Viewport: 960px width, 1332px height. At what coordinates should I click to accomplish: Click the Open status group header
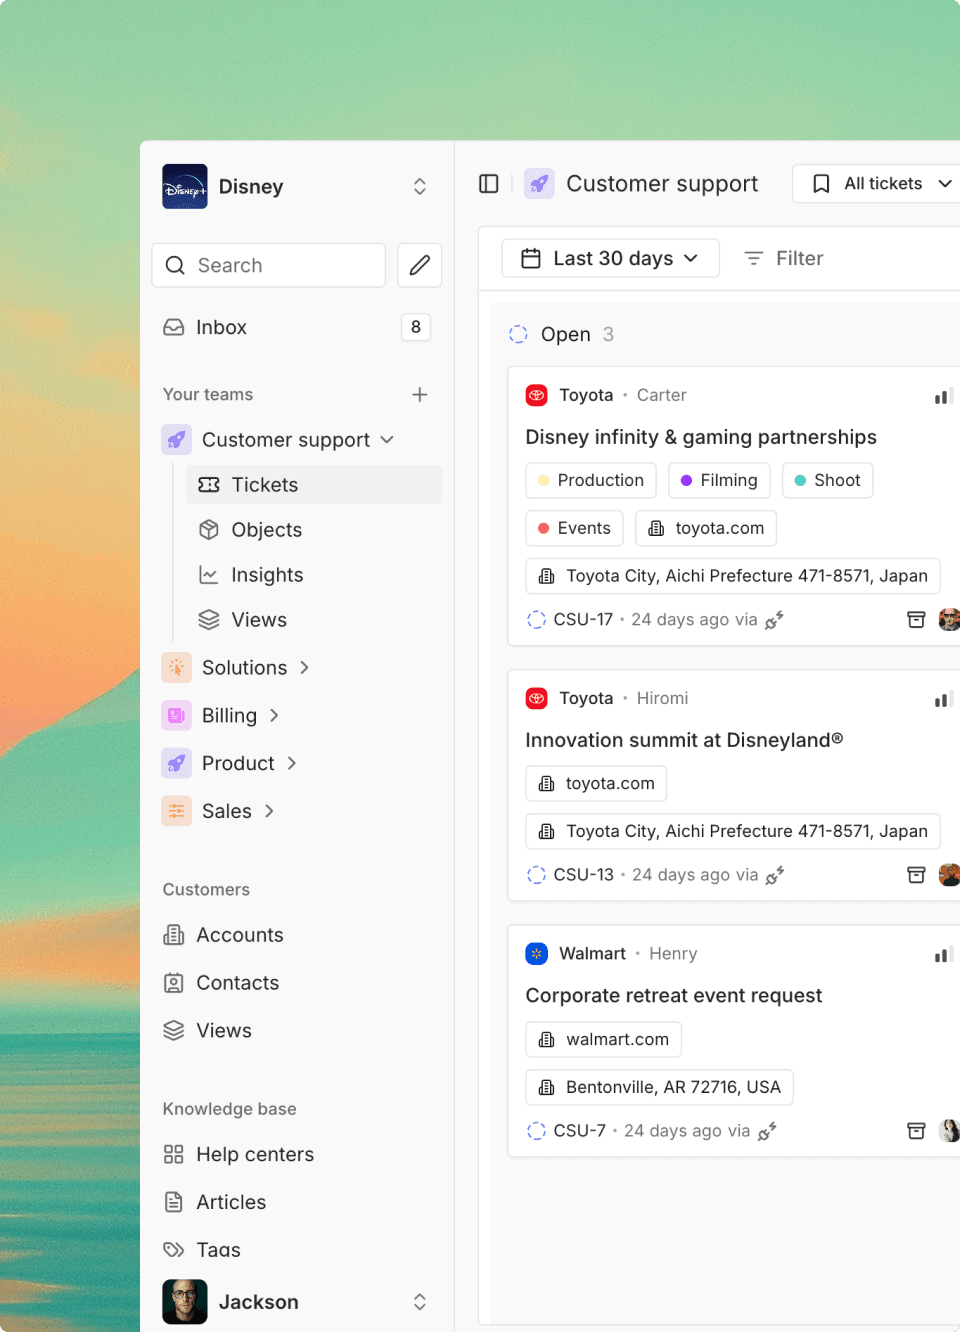tap(562, 335)
